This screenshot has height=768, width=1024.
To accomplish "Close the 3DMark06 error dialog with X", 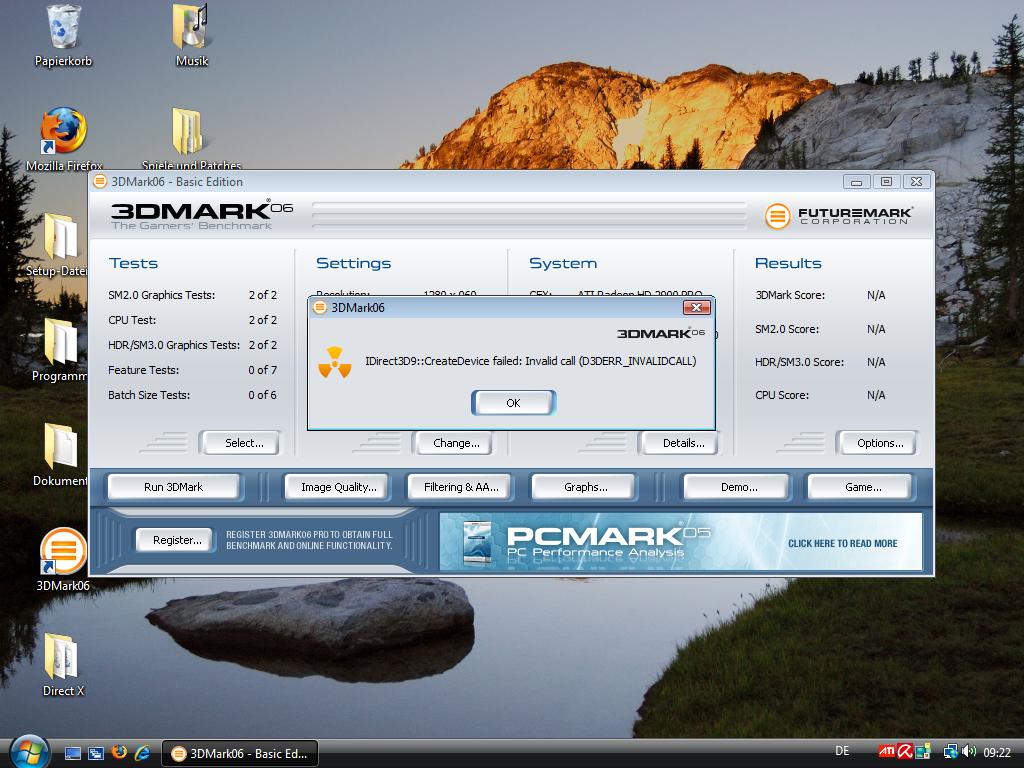I will [x=696, y=308].
